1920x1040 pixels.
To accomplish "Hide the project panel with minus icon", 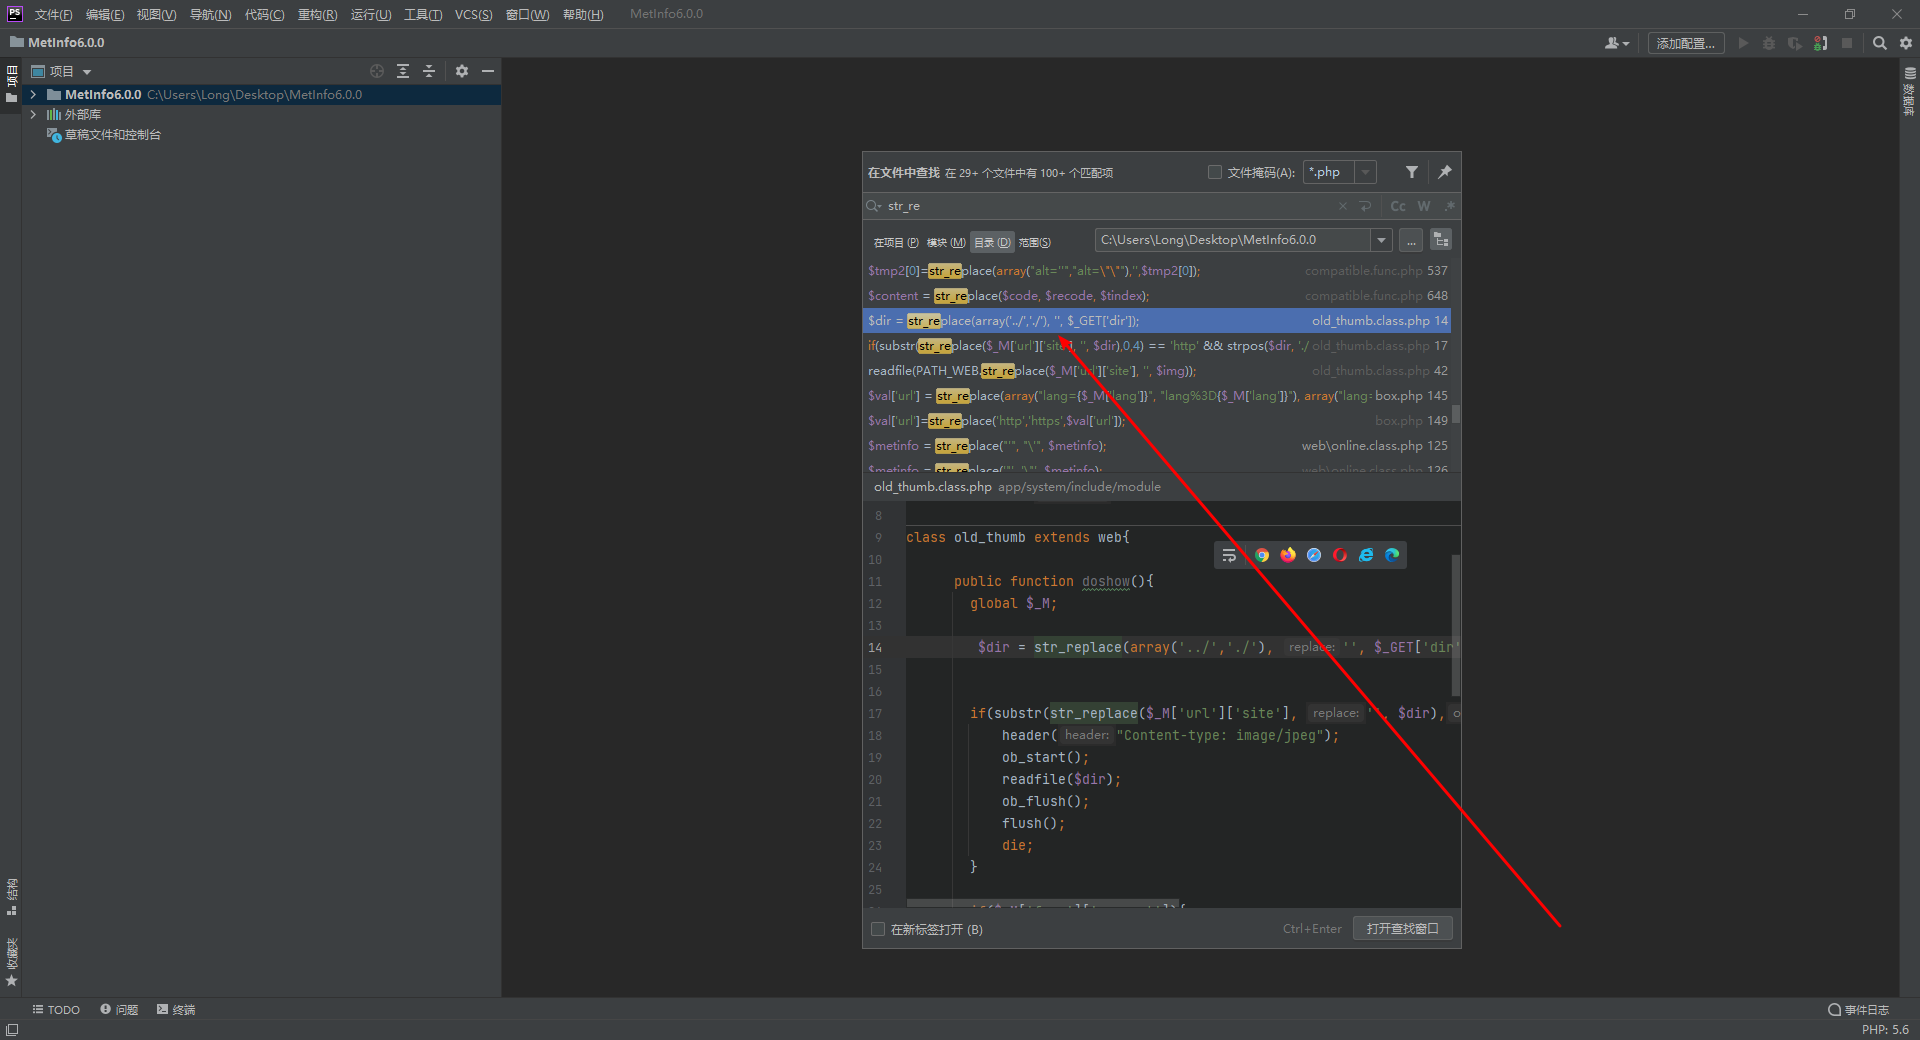I will [x=488, y=71].
